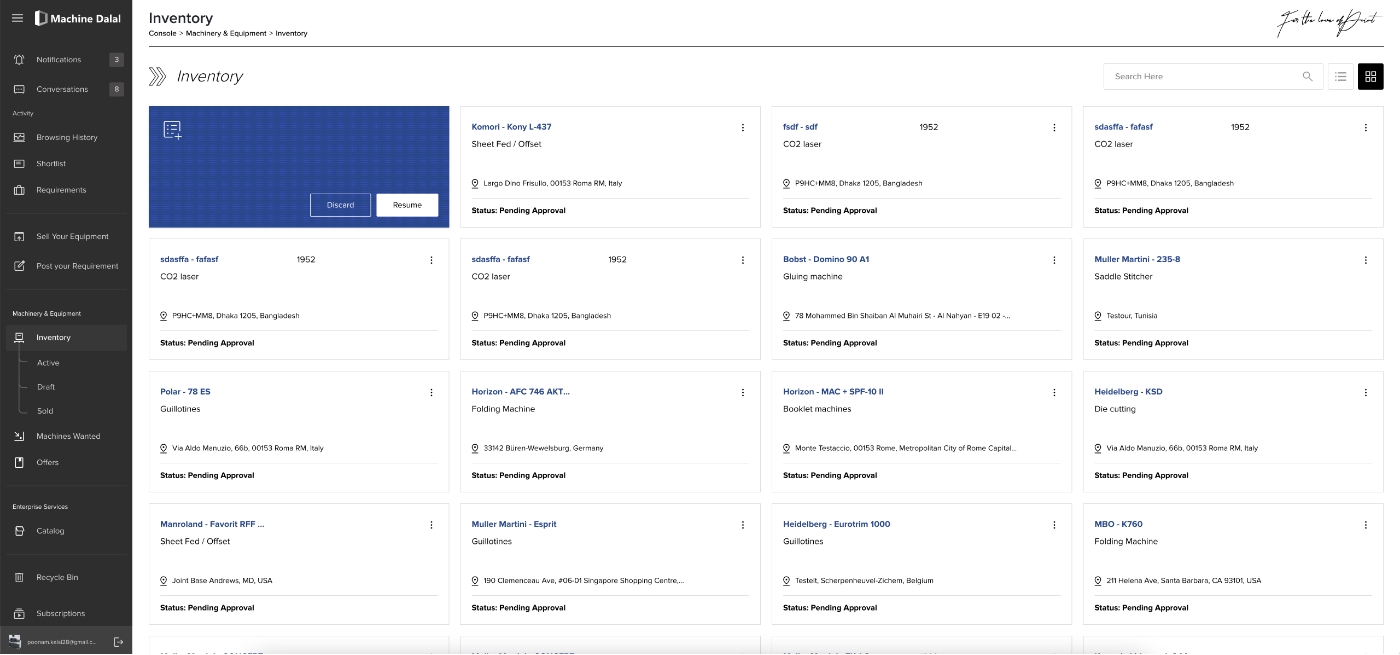Click the Shortlist sidebar icon
Viewport: 1400px width, 655px height.
pyautogui.click(x=19, y=164)
